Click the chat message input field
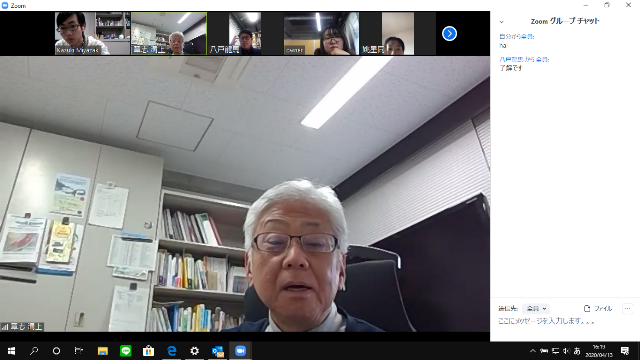 [x=564, y=321]
